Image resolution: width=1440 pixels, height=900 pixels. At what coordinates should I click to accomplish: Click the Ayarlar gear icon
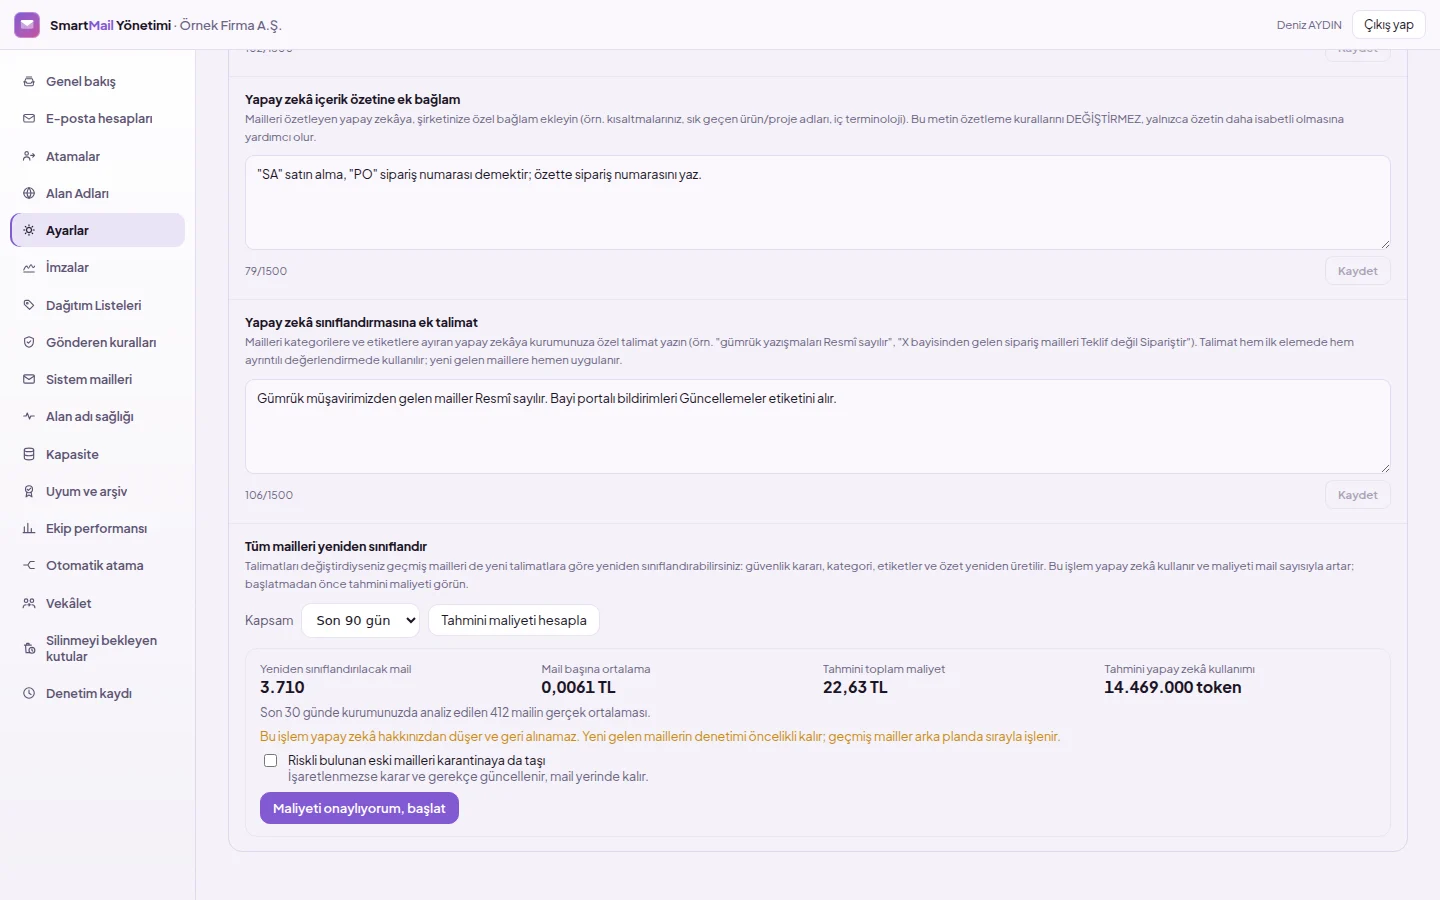coord(29,231)
